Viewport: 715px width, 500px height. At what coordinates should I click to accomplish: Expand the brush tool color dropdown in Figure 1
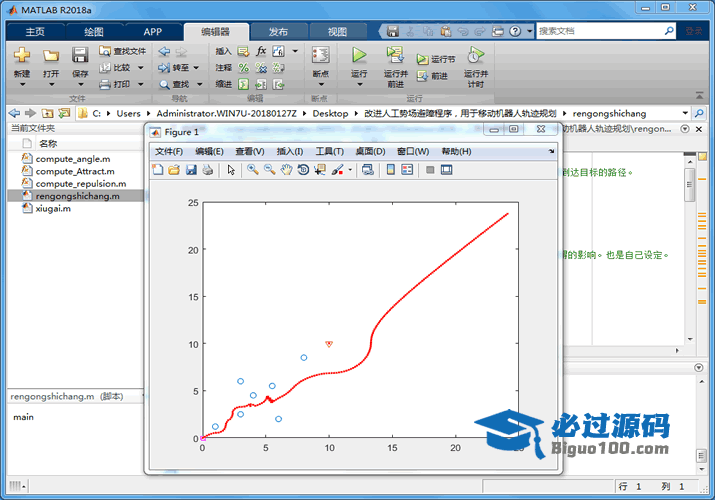click(x=350, y=170)
